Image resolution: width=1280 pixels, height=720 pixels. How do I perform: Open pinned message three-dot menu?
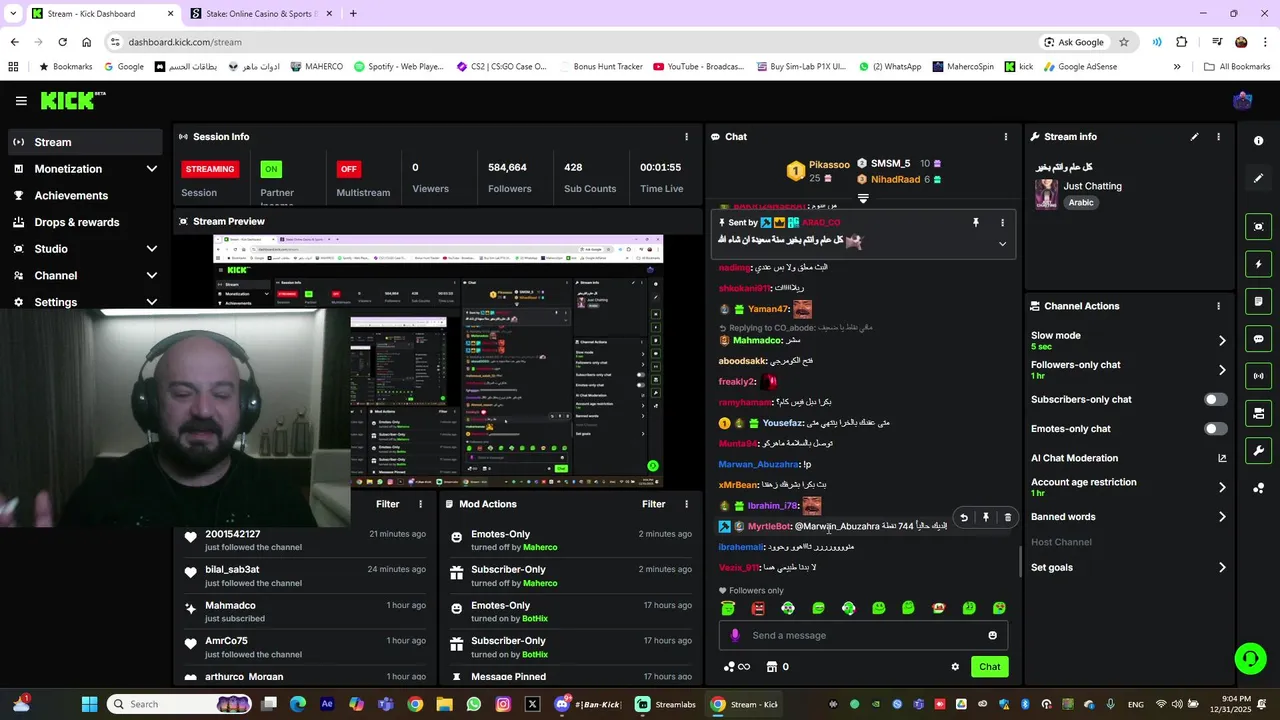[x=1002, y=223]
